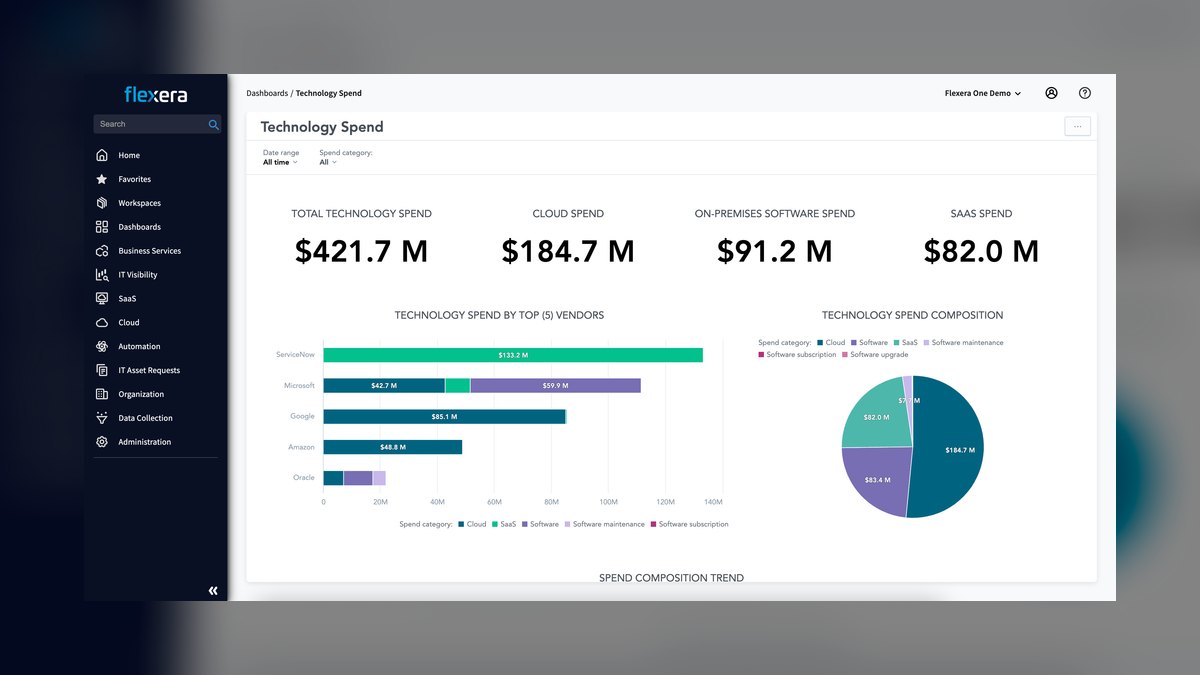
Task: Toggle SaaS in the pie chart legend
Action: [905, 343]
